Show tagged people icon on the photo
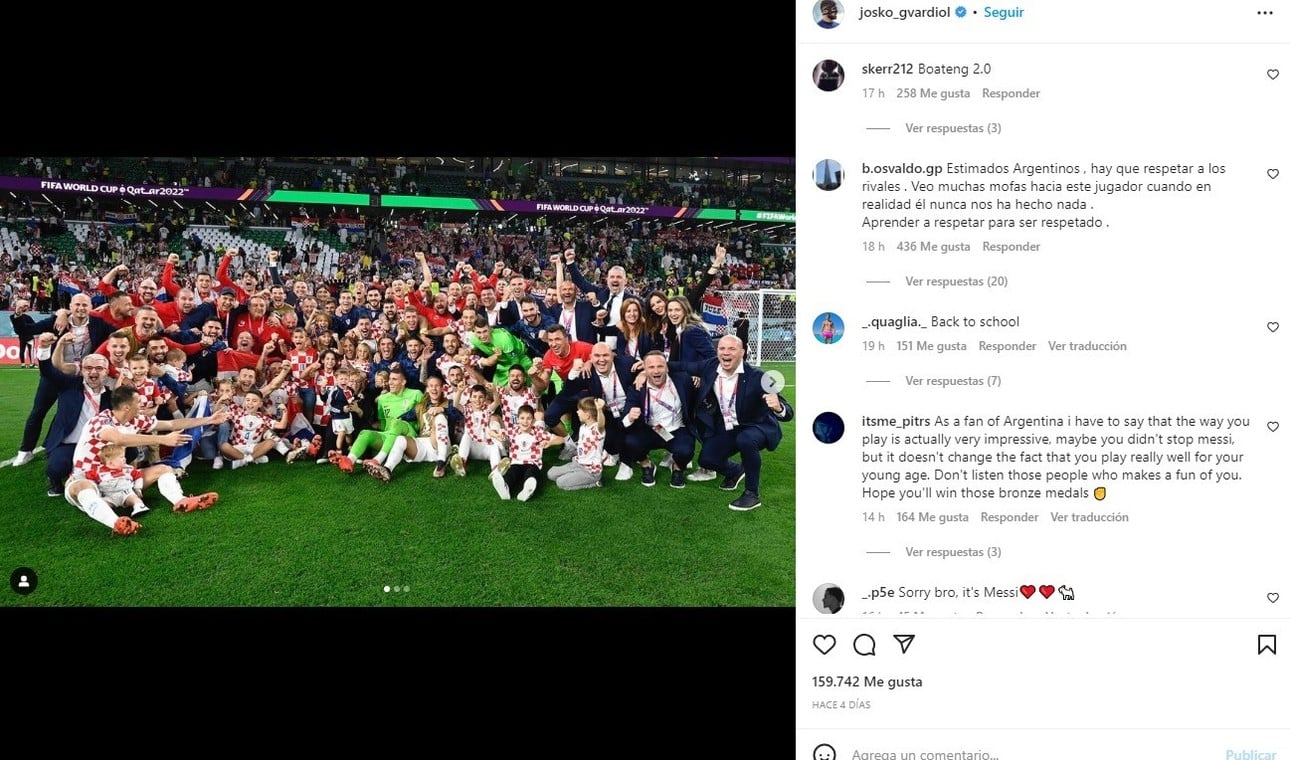1290x760 pixels. (24, 581)
